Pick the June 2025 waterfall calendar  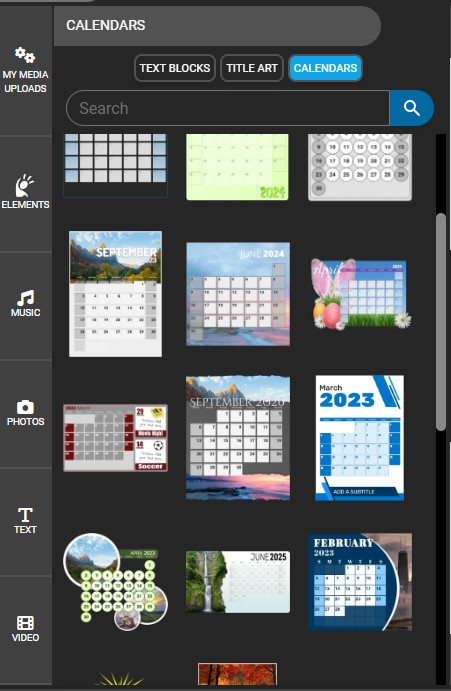[238, 582]
